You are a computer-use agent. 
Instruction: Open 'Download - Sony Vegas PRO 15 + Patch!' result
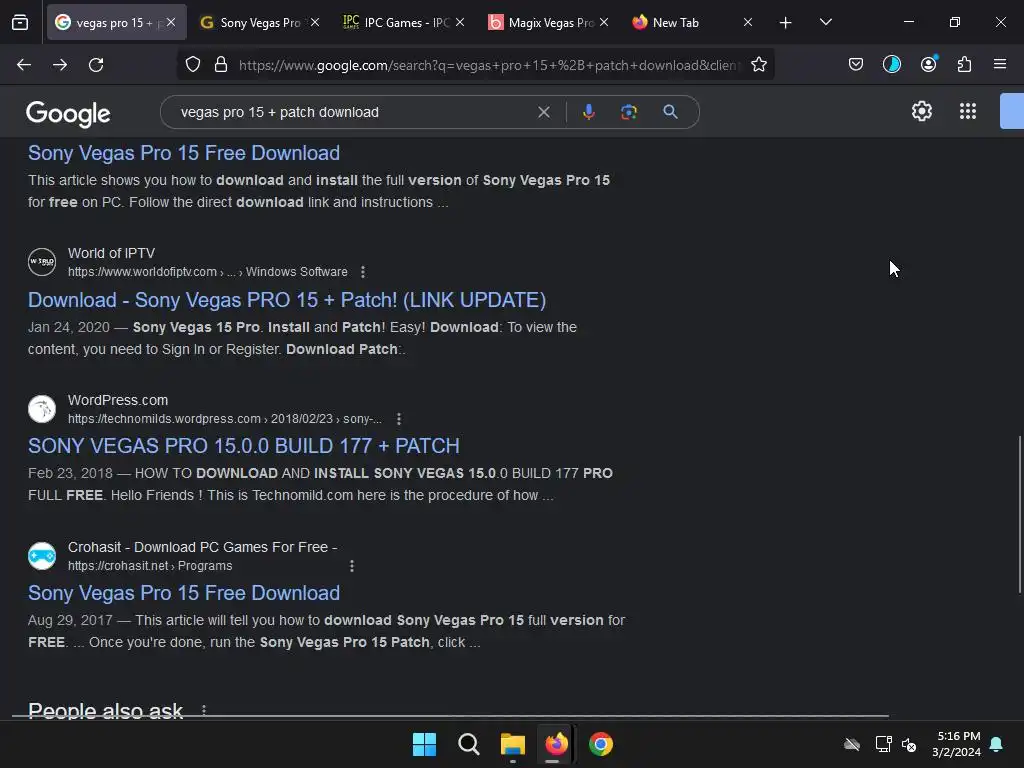(x=287, y=300)
